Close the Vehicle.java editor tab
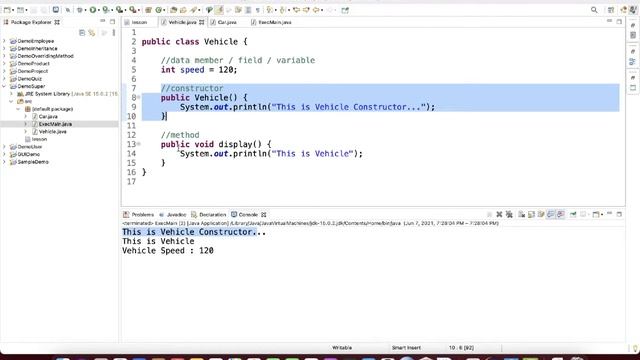This screenshot has height=360, width=640. click(202, 22)
